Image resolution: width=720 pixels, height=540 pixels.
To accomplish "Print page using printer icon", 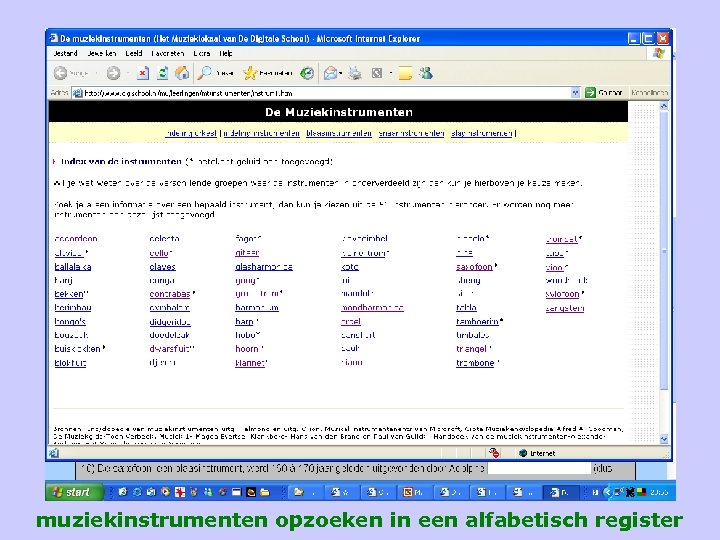I will pyautogui.click(x=354, y=73).
